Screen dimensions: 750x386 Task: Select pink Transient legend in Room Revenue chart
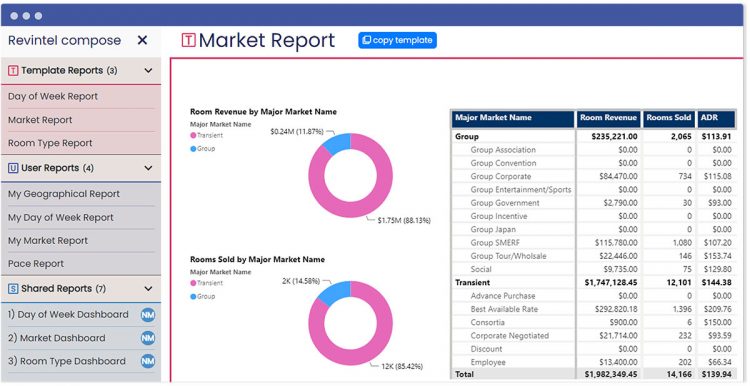207,135
